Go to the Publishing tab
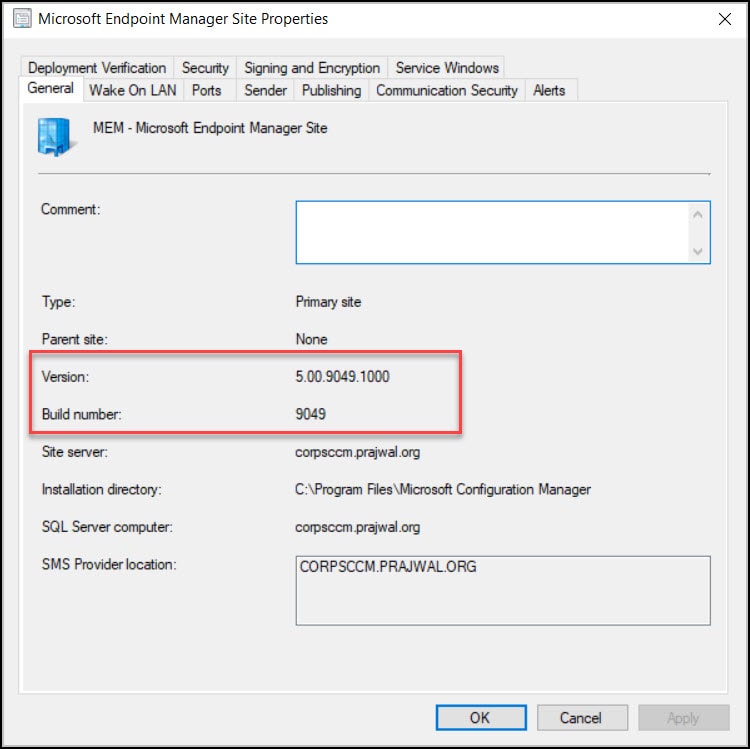The height and width of the screenshot is (749, 750). tap(331, 90)
